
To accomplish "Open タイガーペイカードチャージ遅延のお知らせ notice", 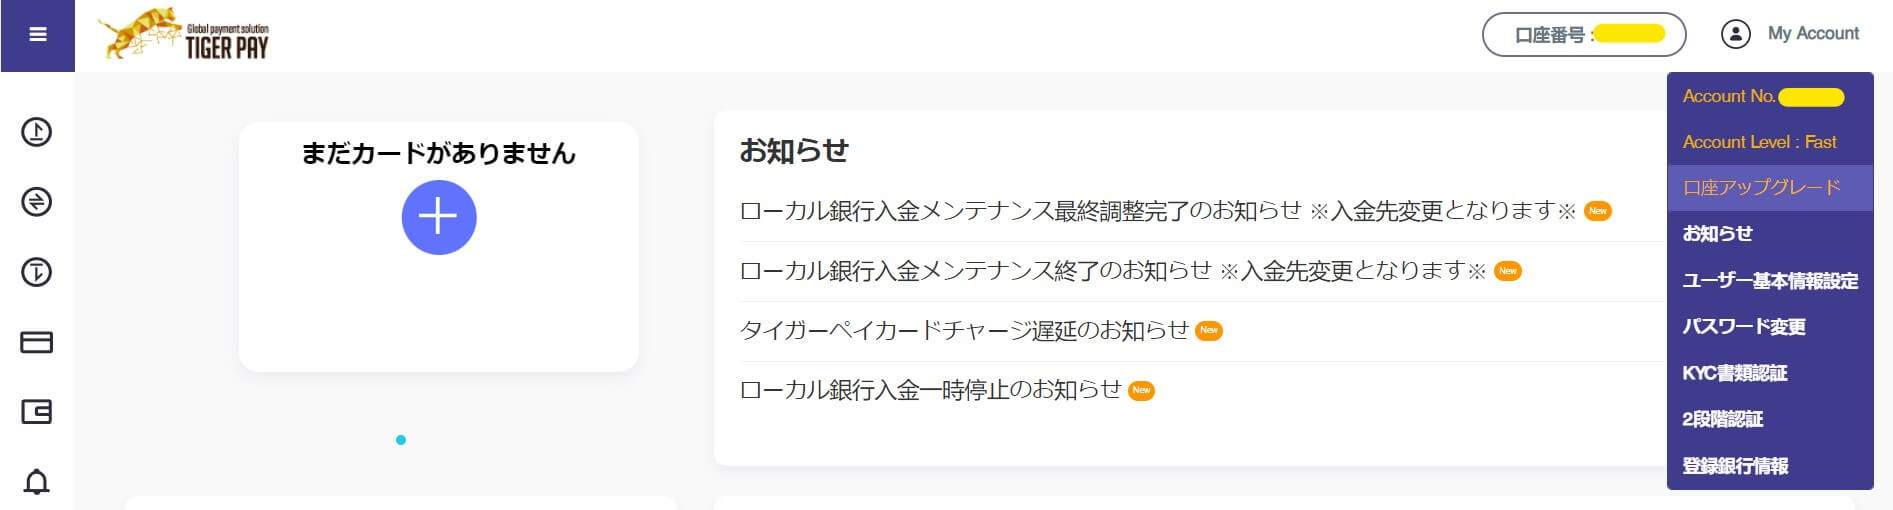I will tap(964, 331).
